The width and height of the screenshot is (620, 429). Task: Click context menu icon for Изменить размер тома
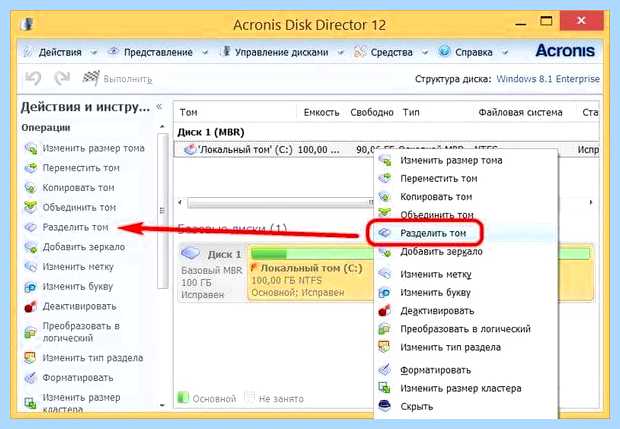click(385, 161)
